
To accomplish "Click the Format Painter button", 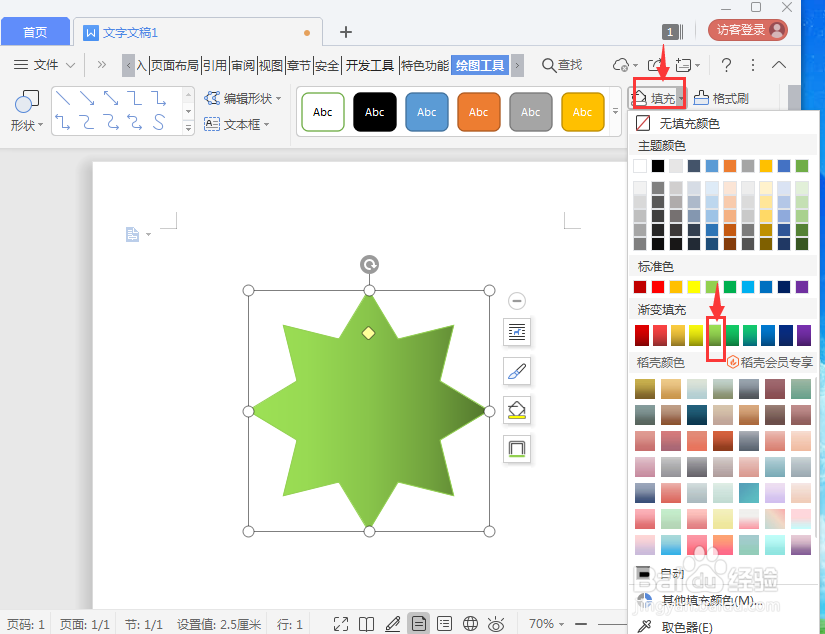I will pyautogui.click(x=721, y=98).
